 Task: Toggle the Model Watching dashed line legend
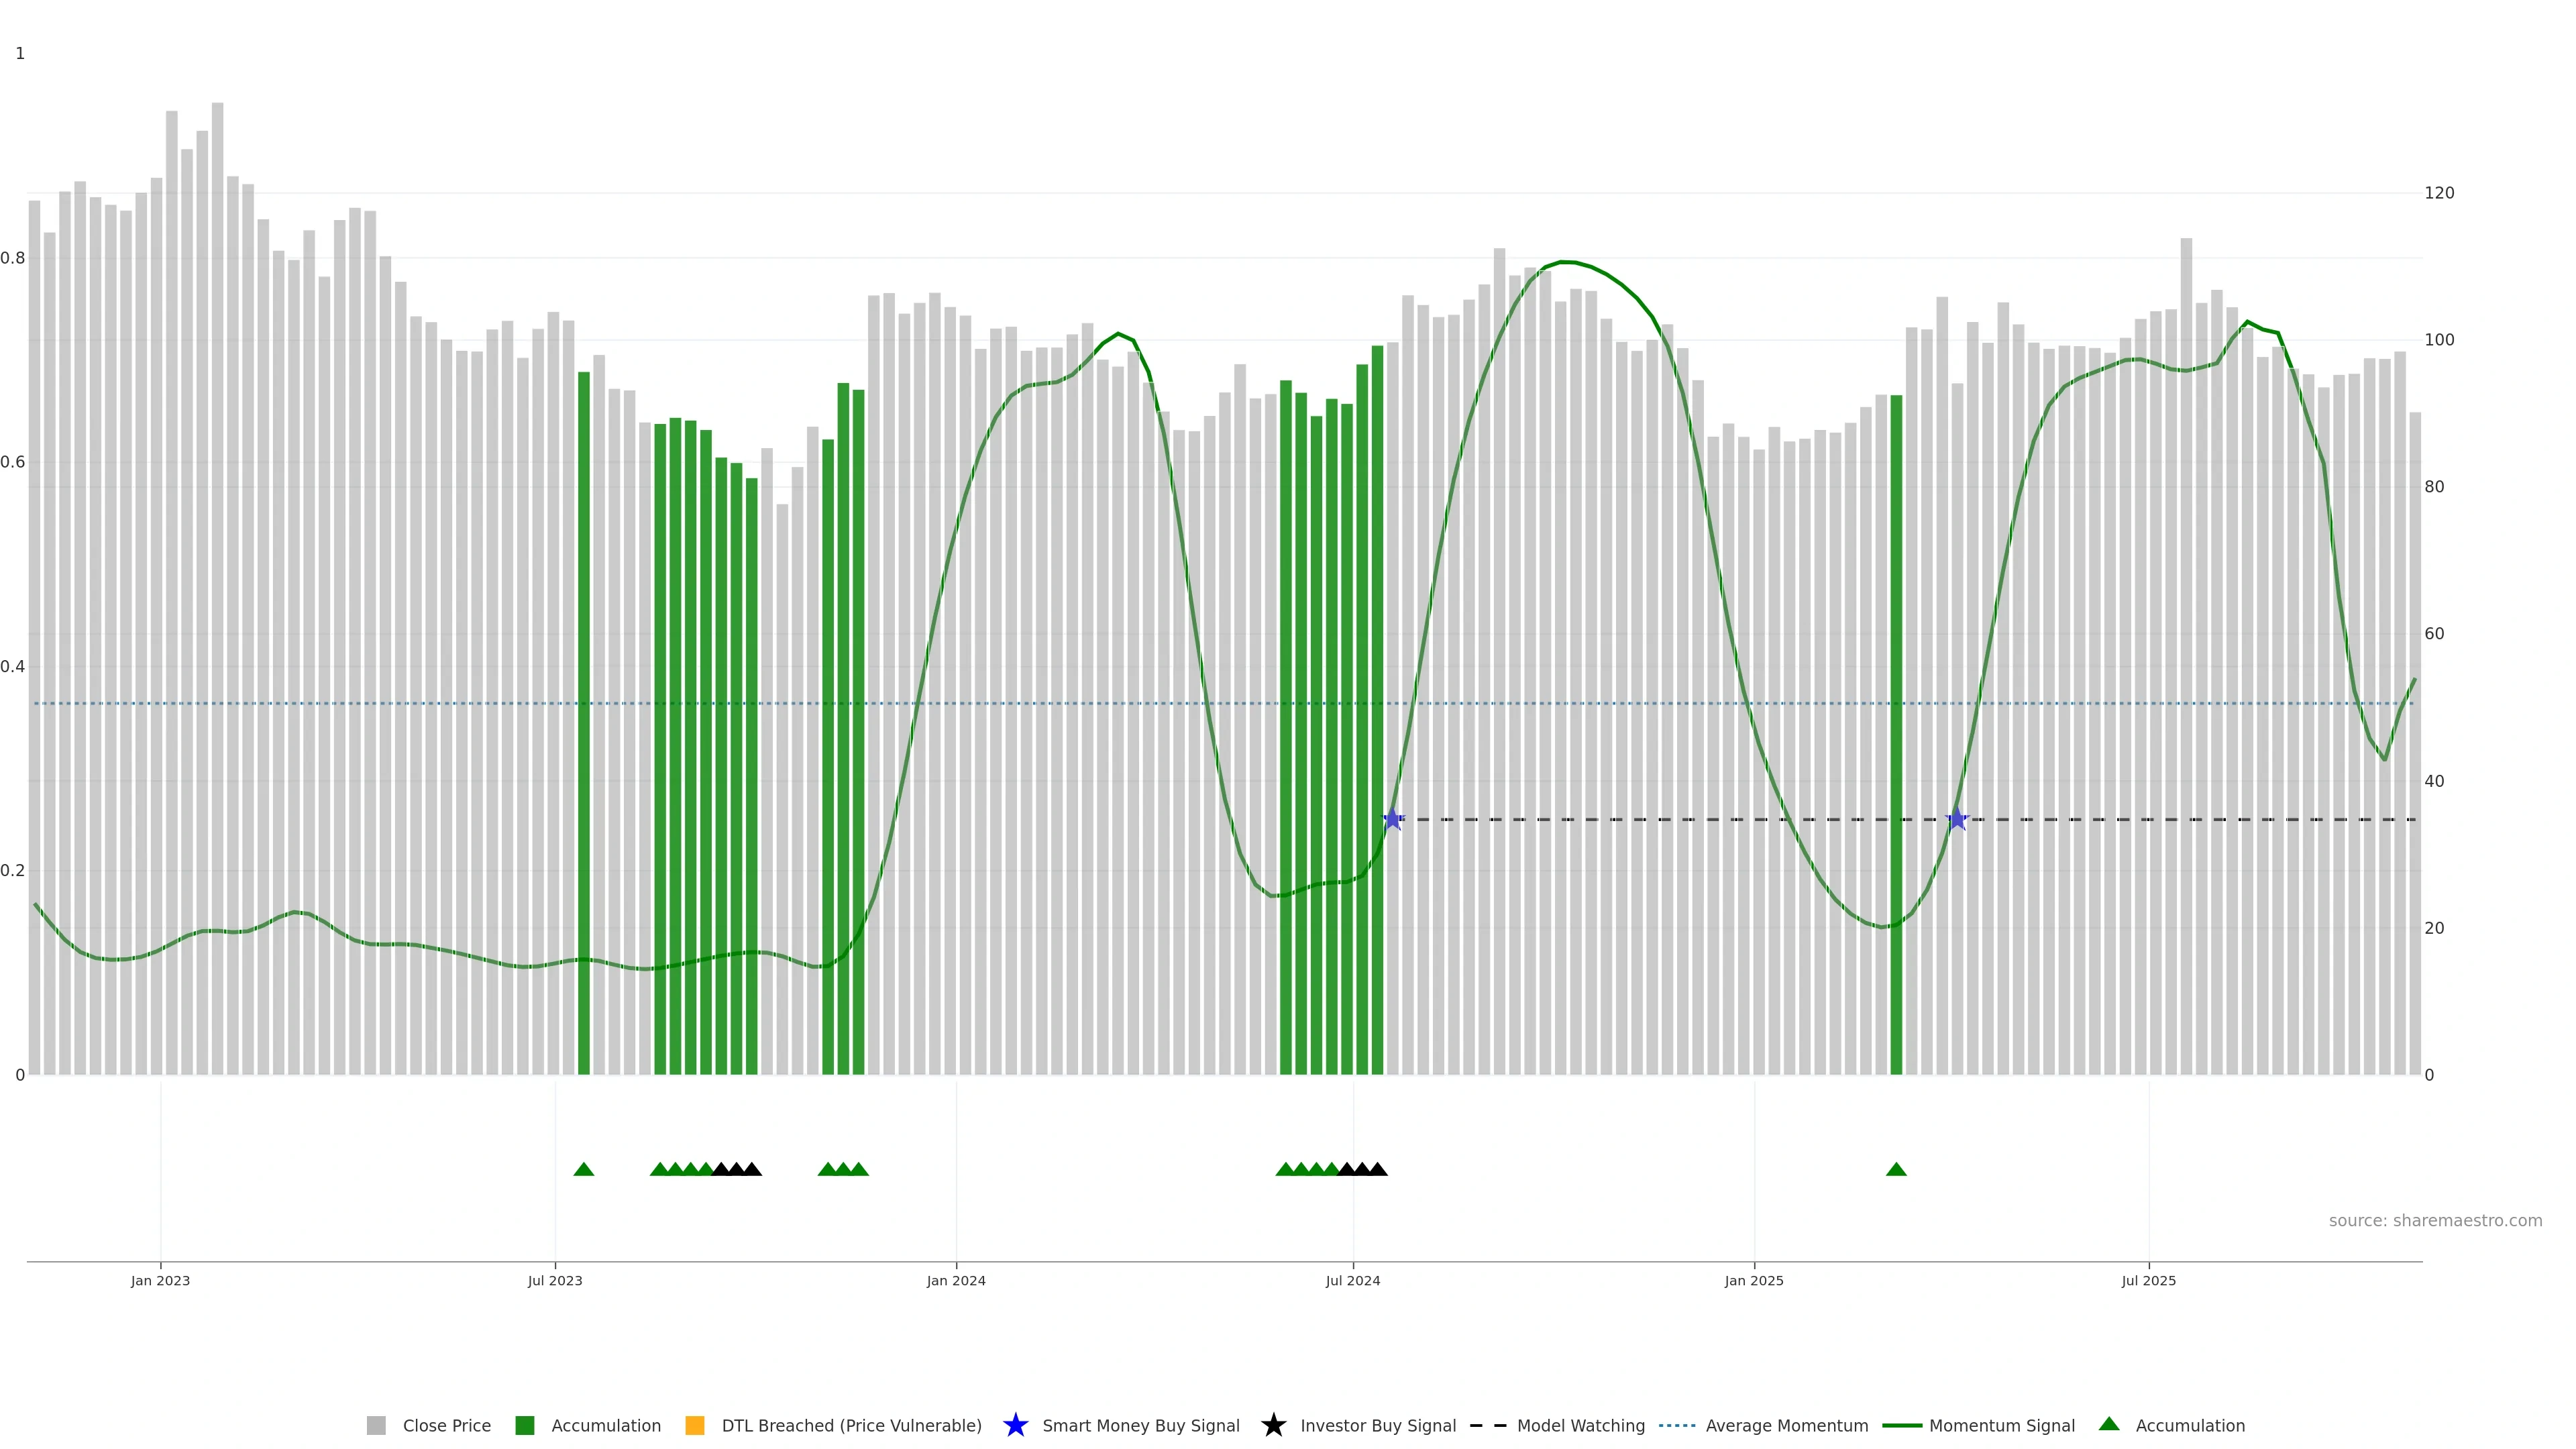coord(1487,1426)
